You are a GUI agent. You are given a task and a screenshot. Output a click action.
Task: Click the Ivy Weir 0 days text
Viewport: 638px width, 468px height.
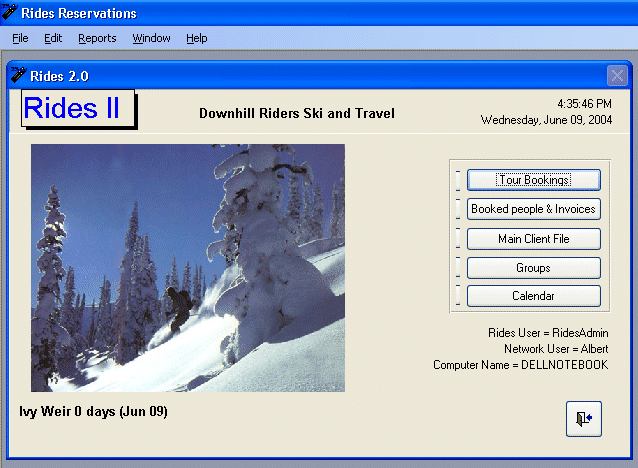[x=93, y=411]
